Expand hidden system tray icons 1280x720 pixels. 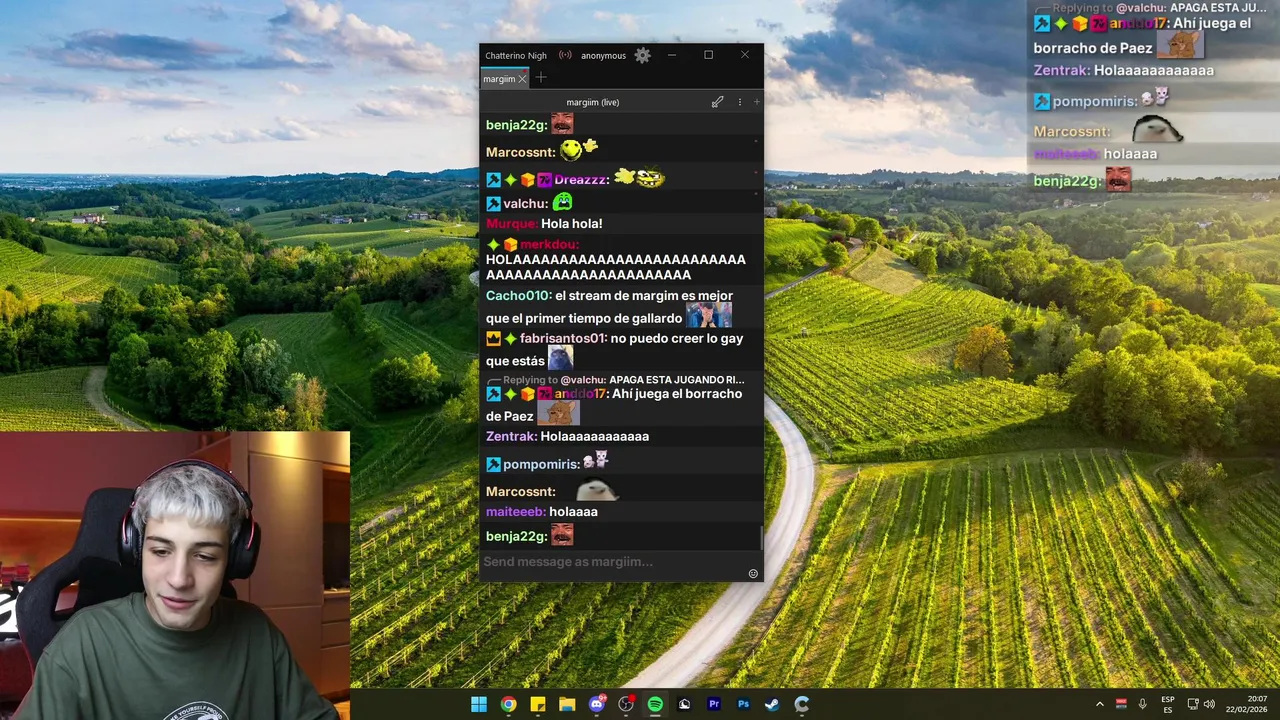click(x=1100, y=704)
